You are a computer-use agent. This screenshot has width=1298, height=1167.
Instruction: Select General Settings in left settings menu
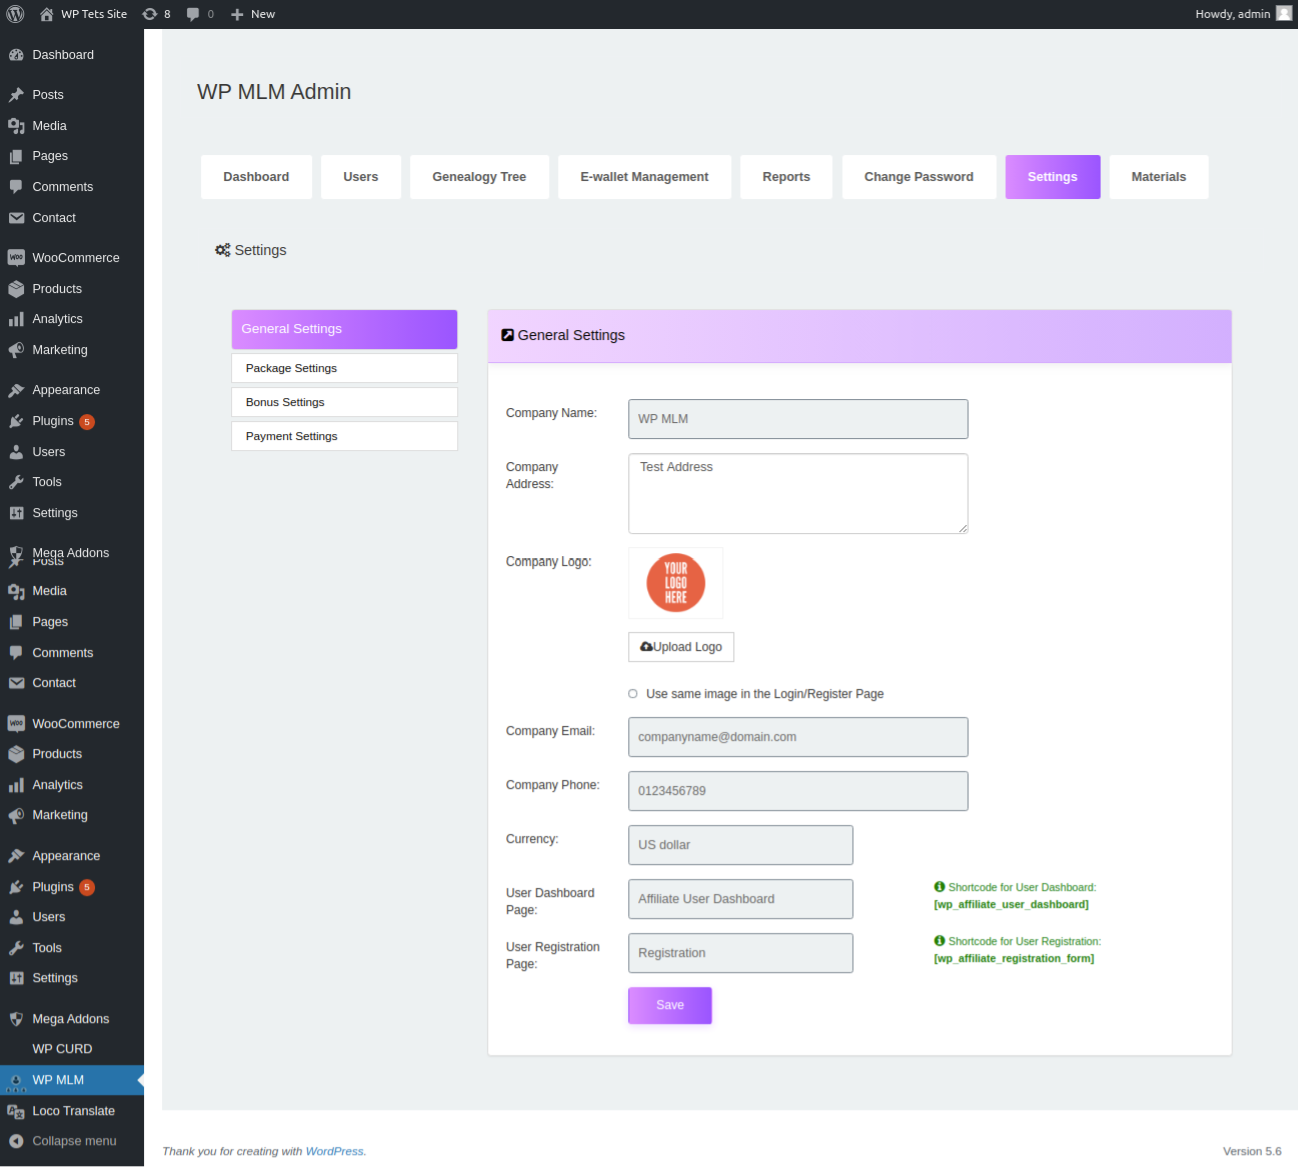pos(344,329)
